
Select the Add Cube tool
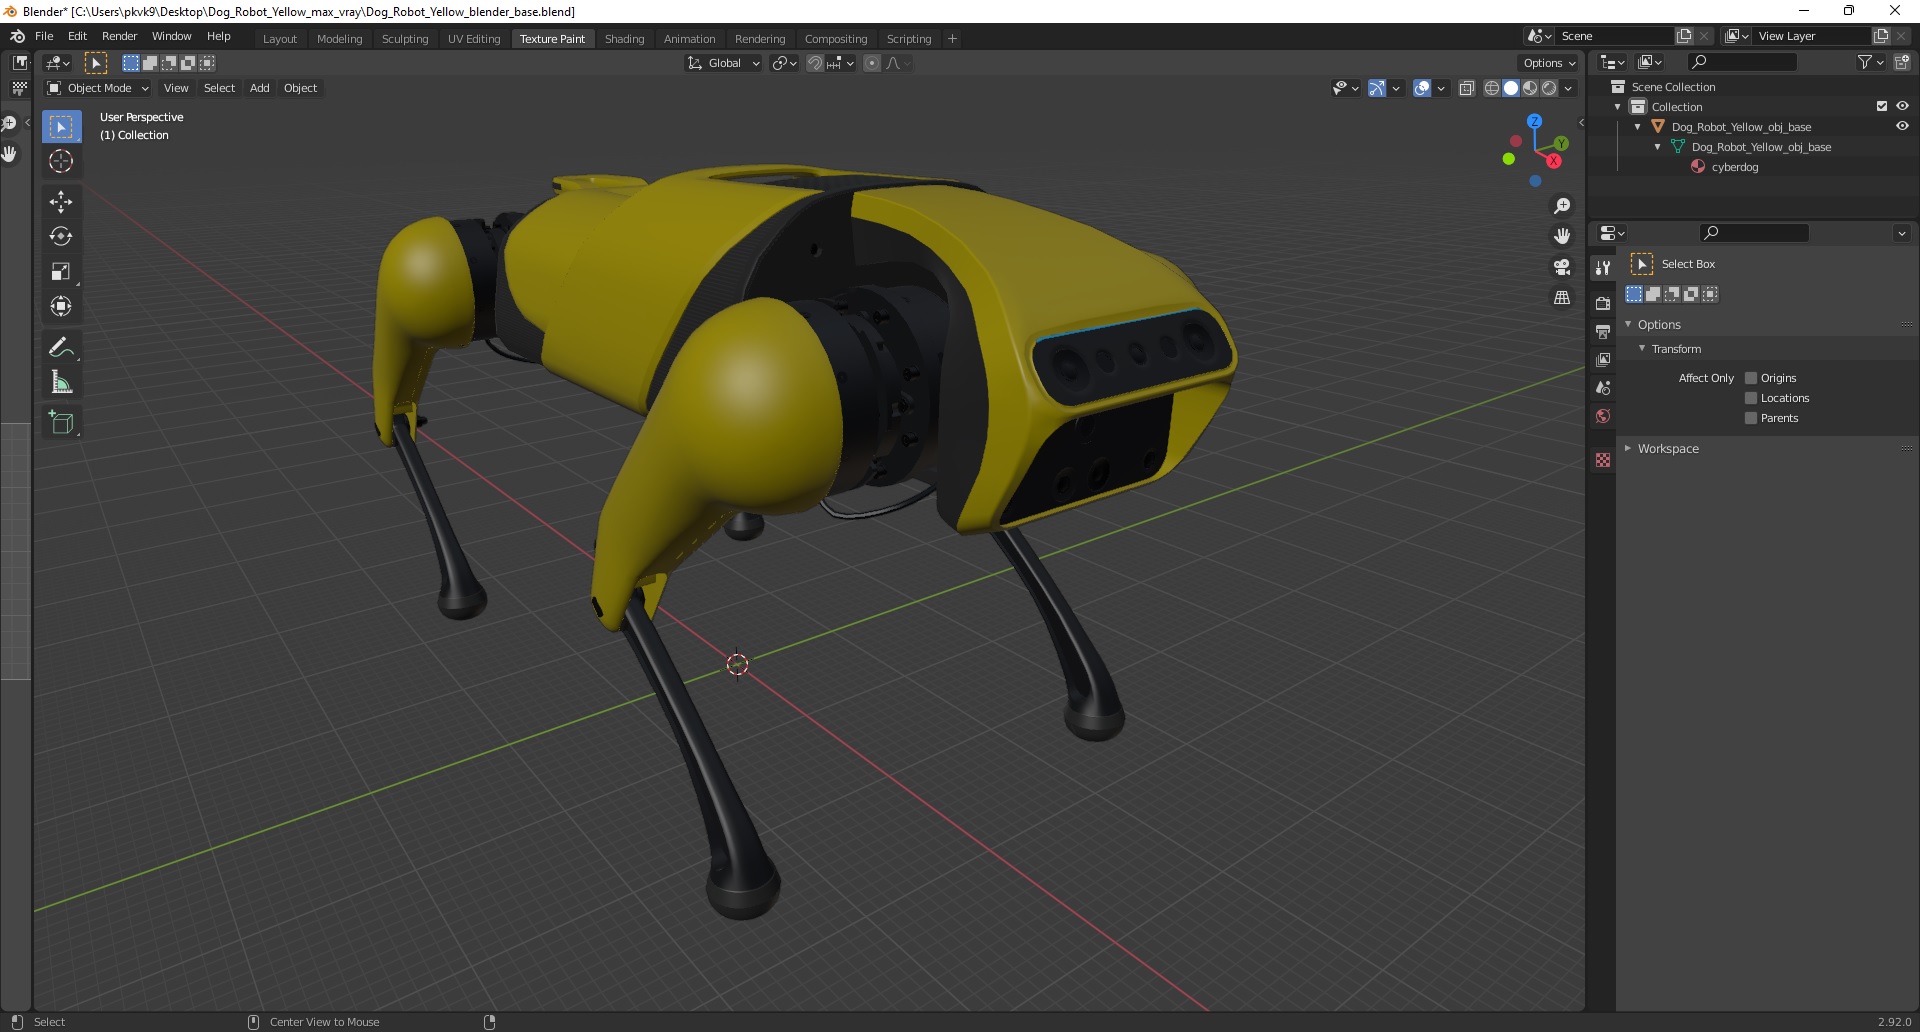click(x=61, y=422)
